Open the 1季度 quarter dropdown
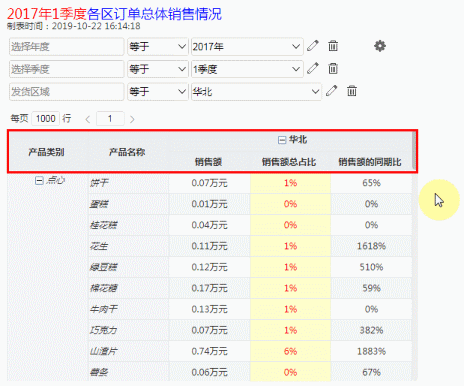The width and height of the screenshot is (464, 386). pyautogui.click(x=247, y=69)
